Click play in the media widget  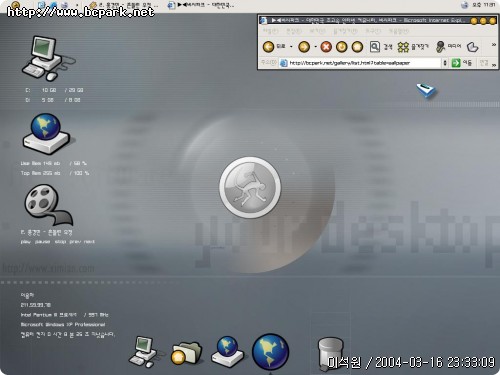coord(25,242)
